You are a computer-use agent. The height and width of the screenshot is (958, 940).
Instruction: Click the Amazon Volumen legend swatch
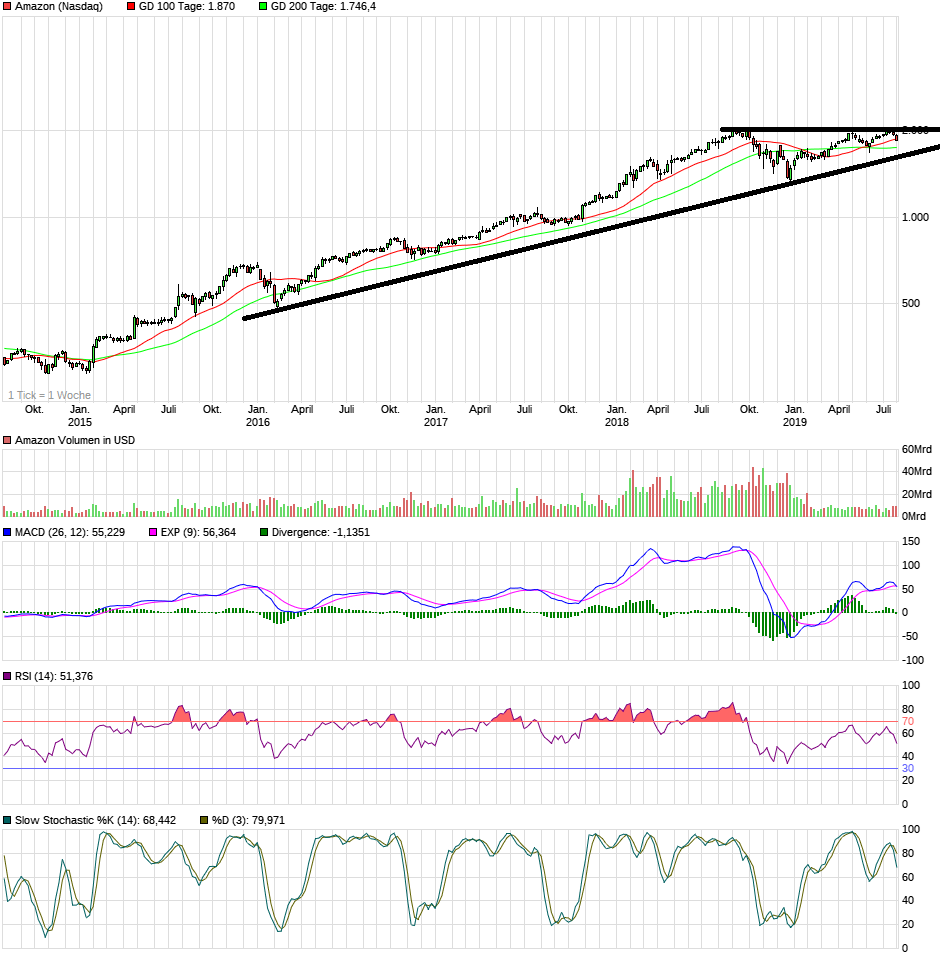(7, 440)
